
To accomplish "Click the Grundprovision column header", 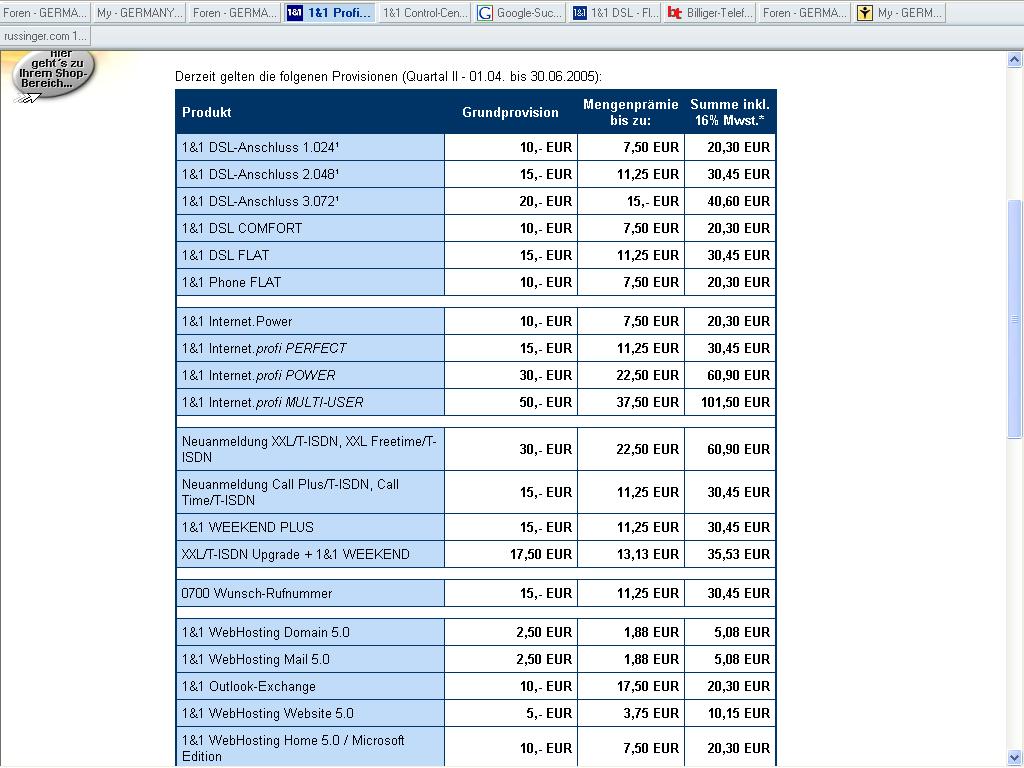I will point(510,112).
